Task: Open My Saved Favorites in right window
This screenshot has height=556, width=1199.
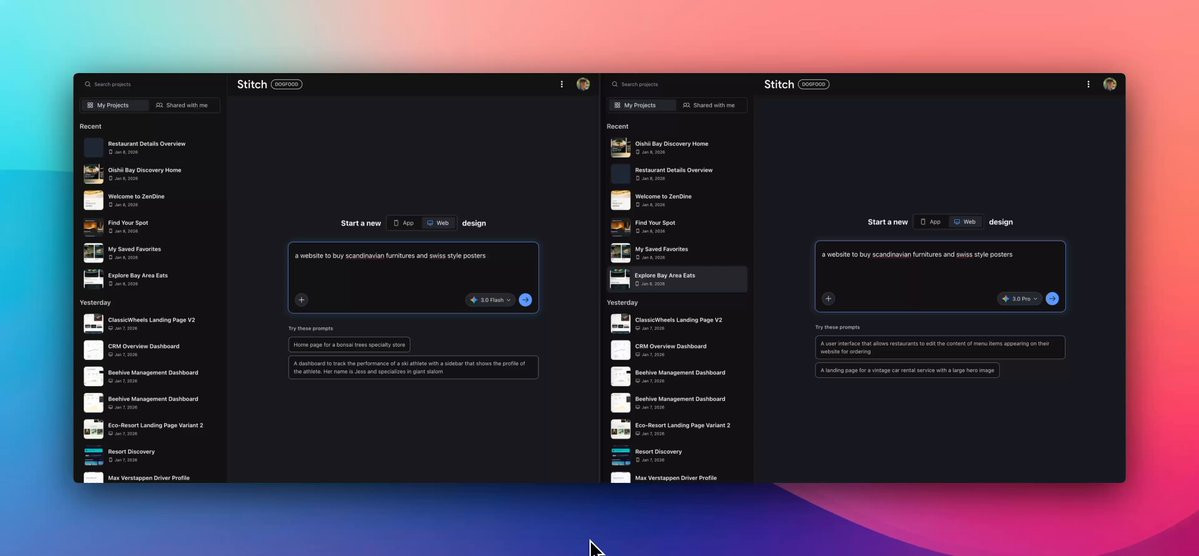Action: [x=677, y=252]
